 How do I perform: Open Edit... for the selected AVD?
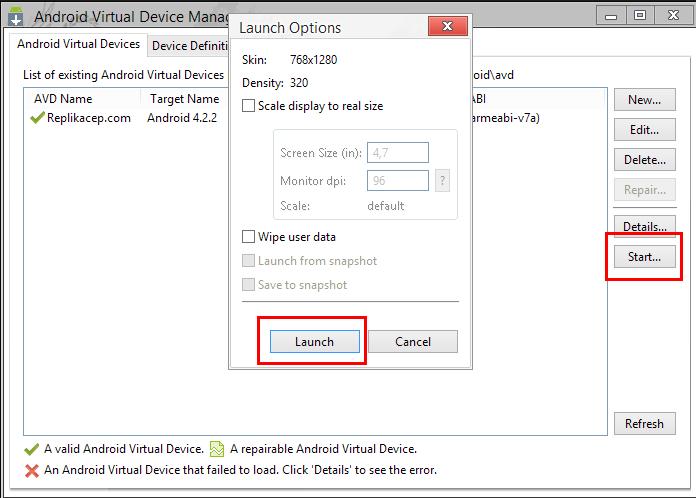point(644,130)
